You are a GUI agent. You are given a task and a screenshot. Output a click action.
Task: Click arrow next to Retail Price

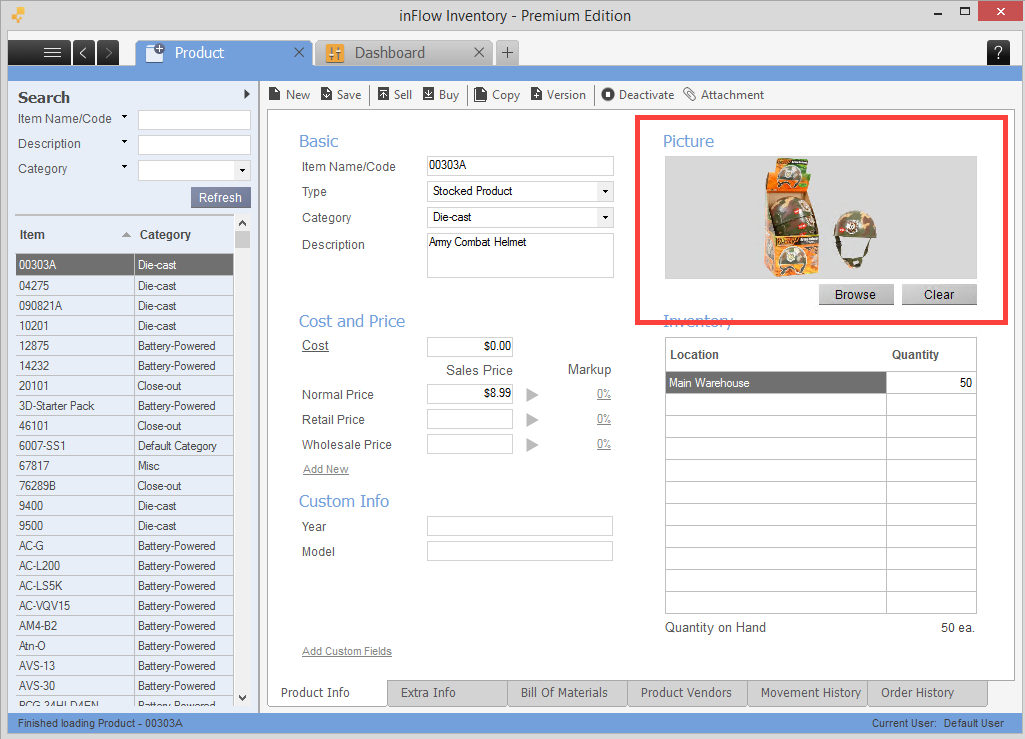pos(533,419)
